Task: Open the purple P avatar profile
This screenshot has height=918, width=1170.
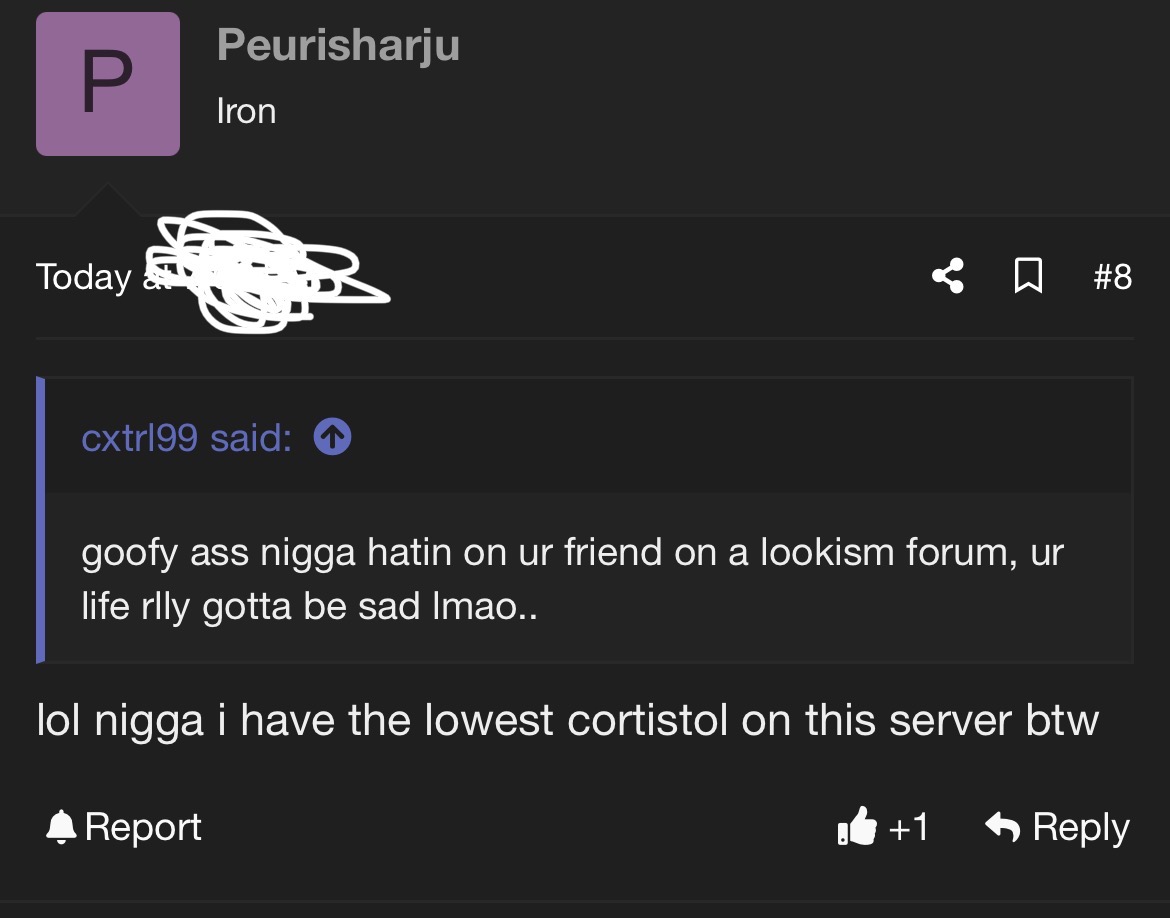Action: [x=107, y=84]
